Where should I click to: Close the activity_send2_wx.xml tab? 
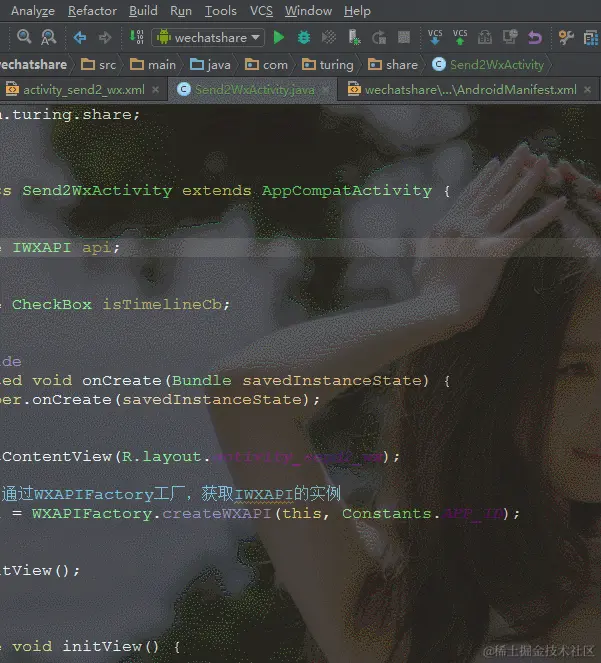155,90
